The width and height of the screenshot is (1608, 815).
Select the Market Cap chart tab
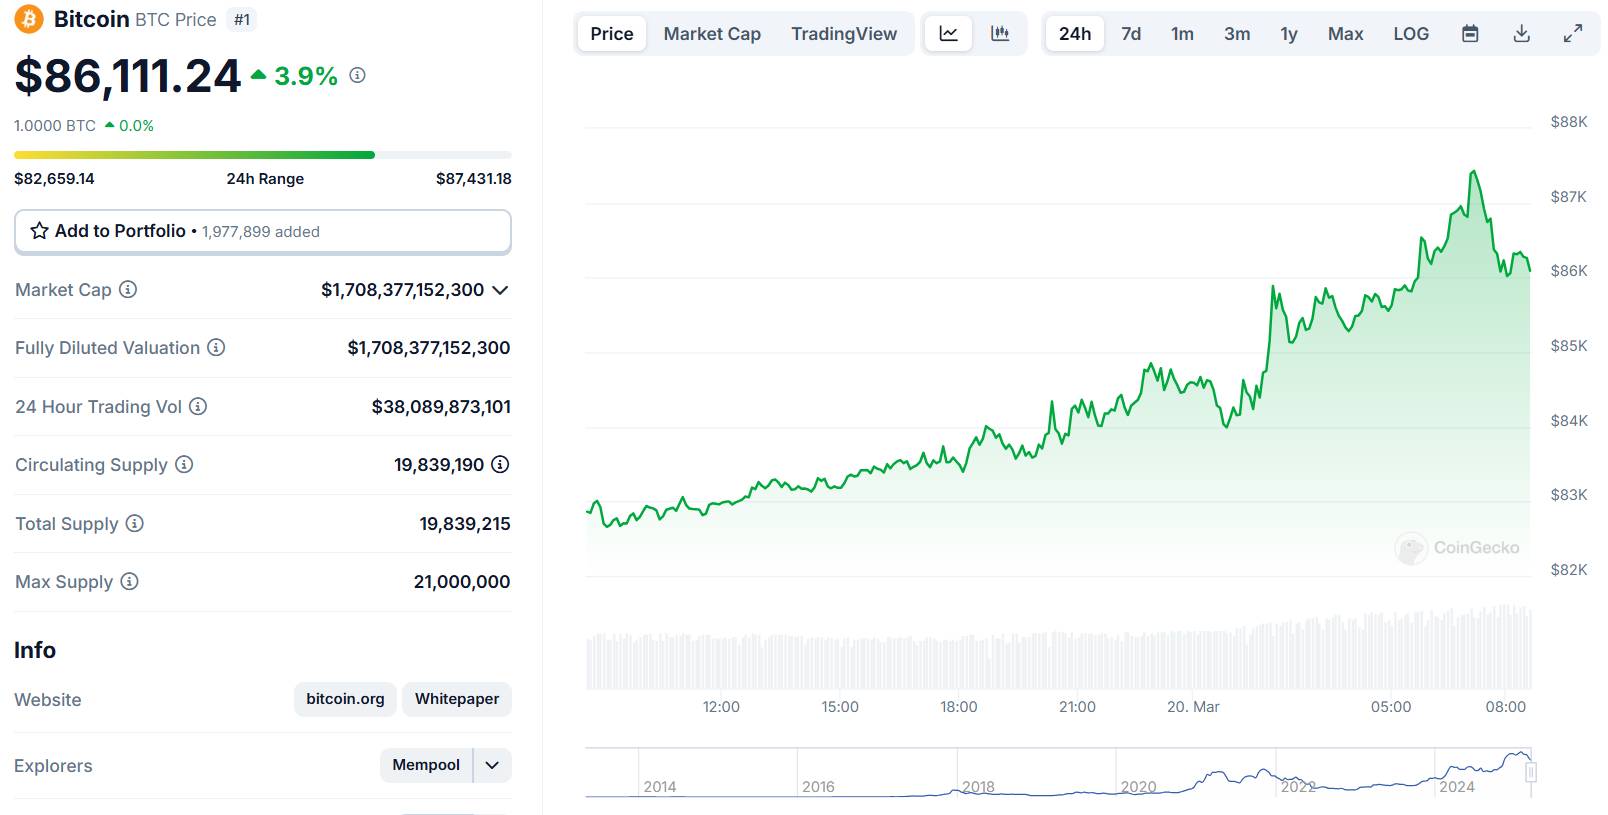point(712,34)
